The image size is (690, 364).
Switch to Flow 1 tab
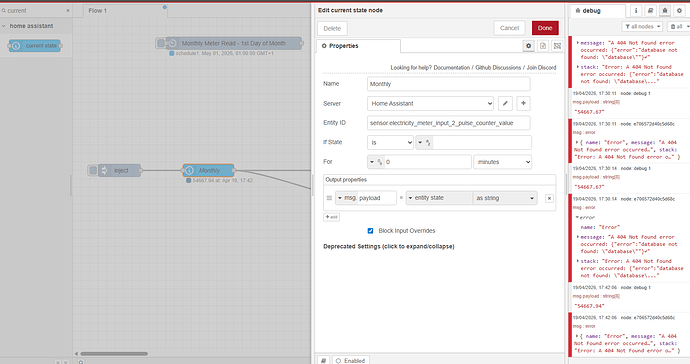tap(125, 11)
